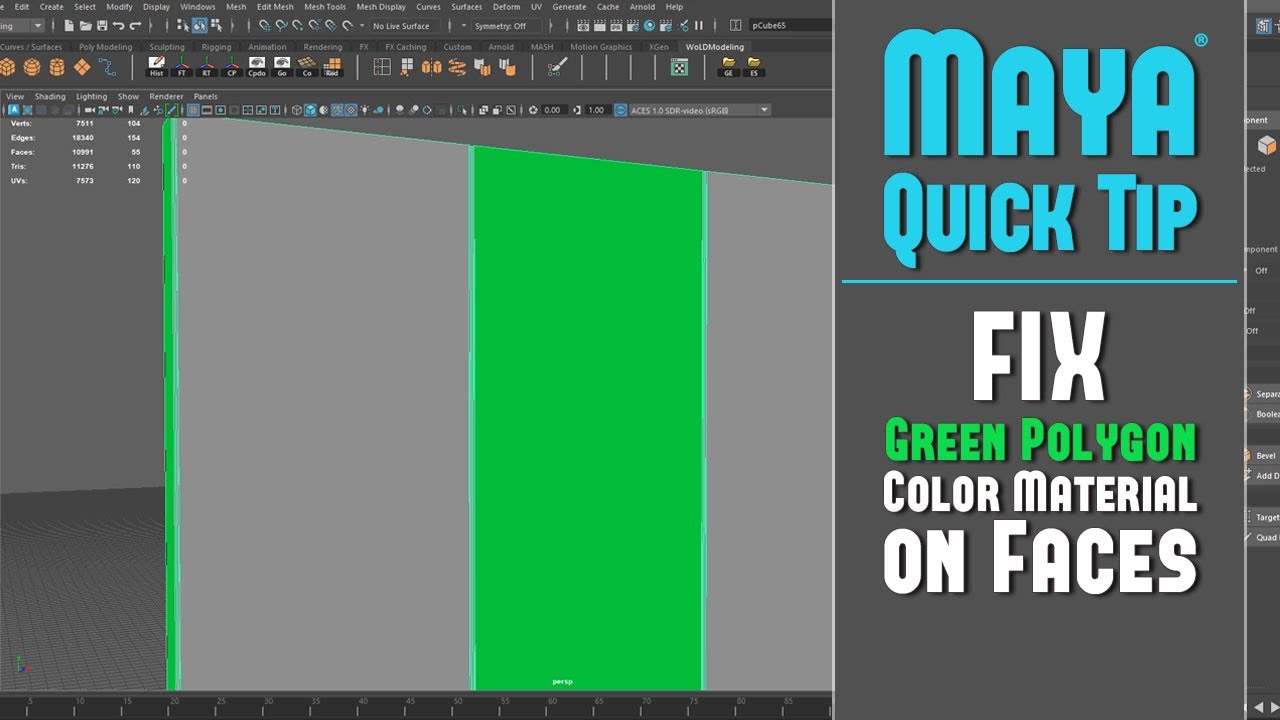The image size is (1280, 720).
Task: Click the FT freeze transform shelf icon
Action: point(182,67)
